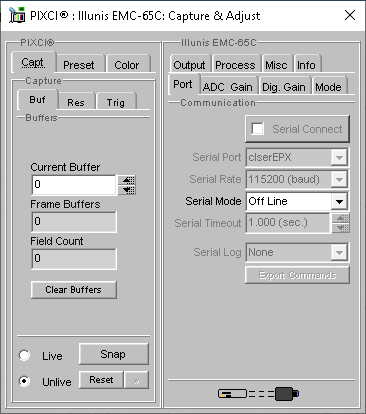The width and height of the screenshot is (366, 414).
Task: Expand the Serial Log dropdown
Action: pos(339,252)
